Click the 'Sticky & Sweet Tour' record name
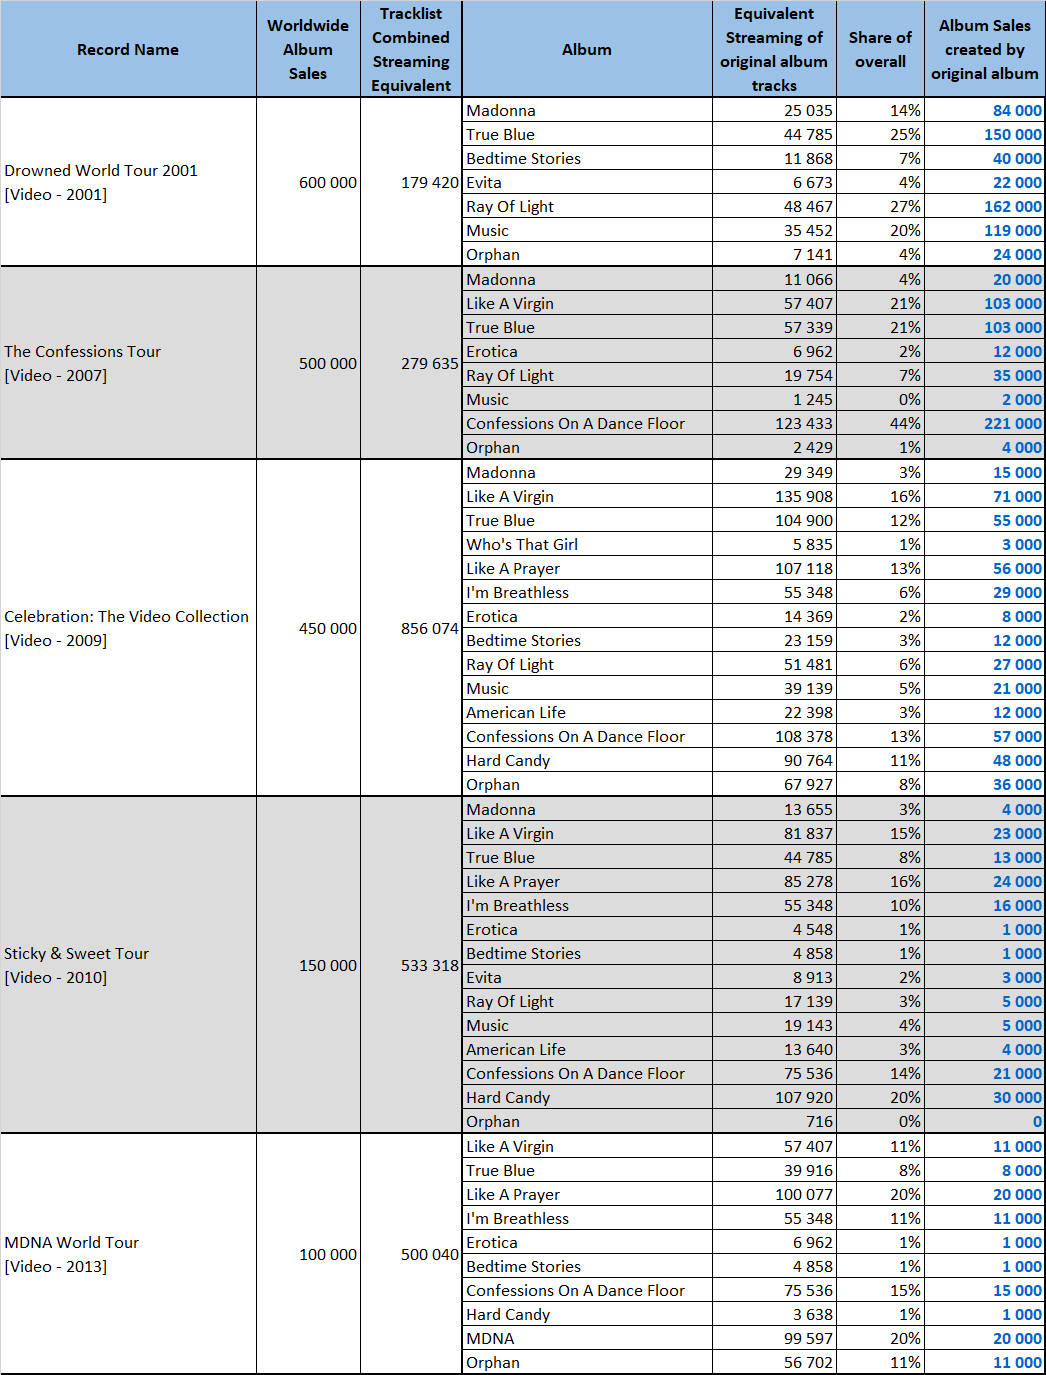This screenshot has height=1375, width=1046. tap(128, 965)
